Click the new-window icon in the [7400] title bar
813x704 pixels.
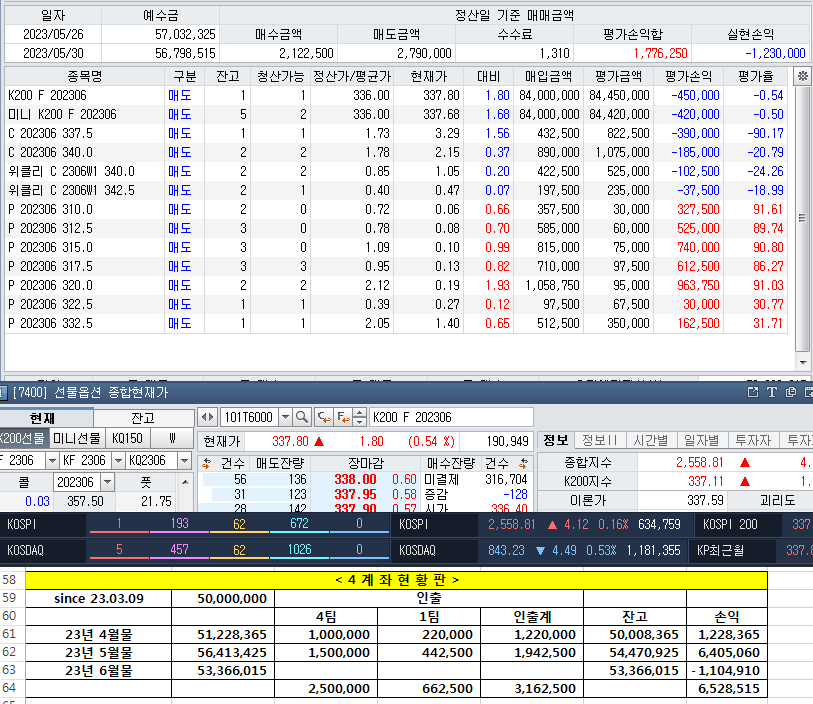pyautogui.click(x=753, y=391)
